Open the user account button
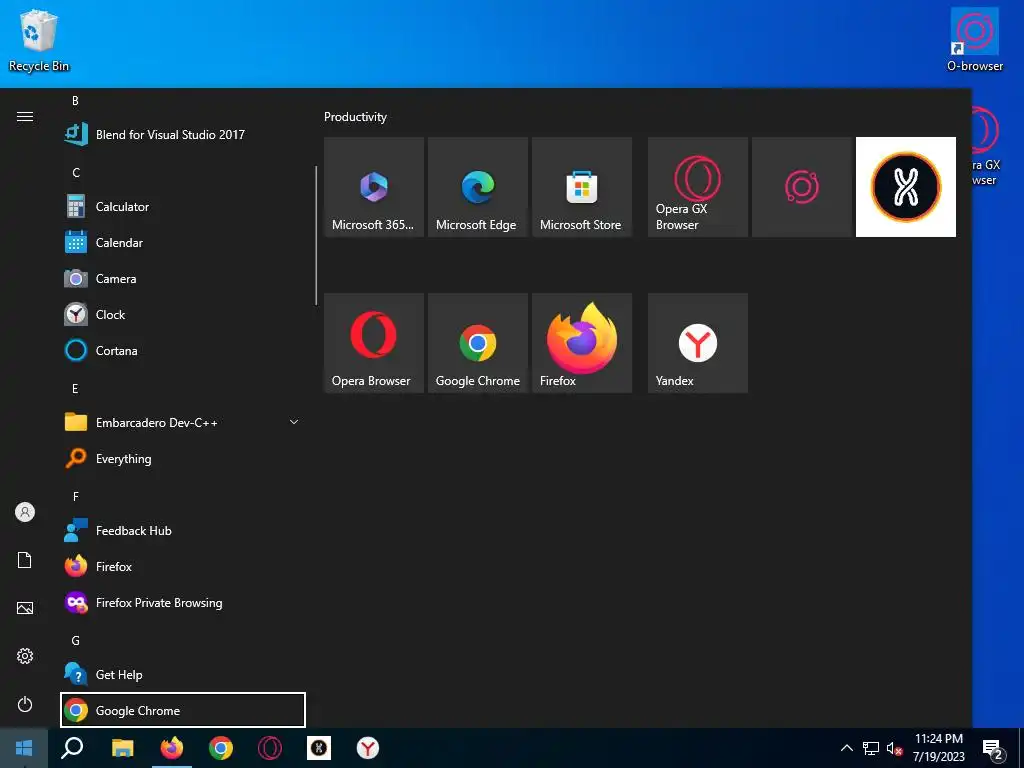The image size is (1024, 768). (25, 512)
